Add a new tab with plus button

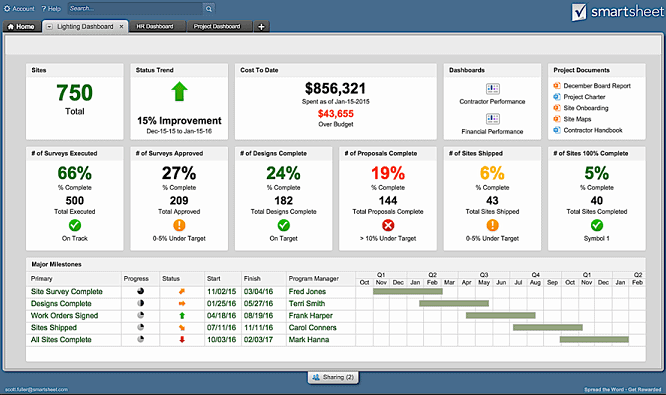(261, 26)
